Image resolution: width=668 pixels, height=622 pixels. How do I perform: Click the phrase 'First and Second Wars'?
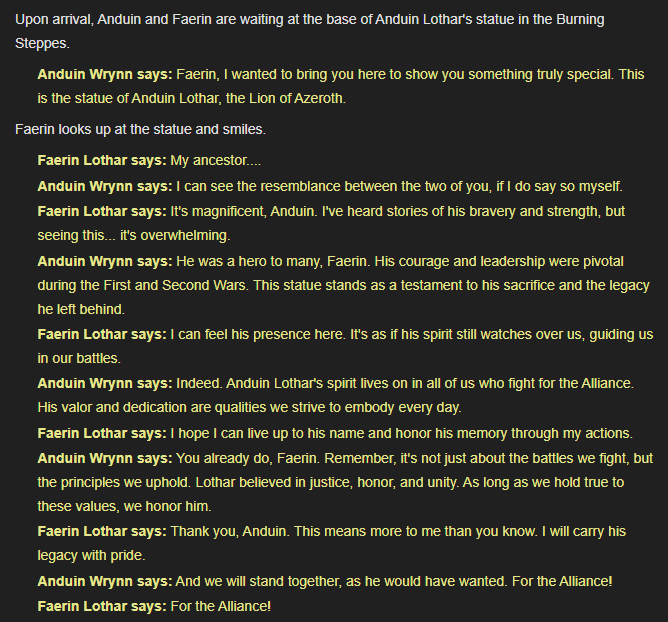[x=175, y=285]
